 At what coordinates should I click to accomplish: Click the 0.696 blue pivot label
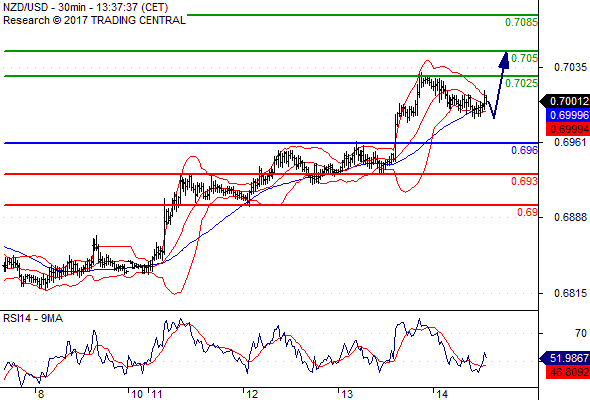524,150
